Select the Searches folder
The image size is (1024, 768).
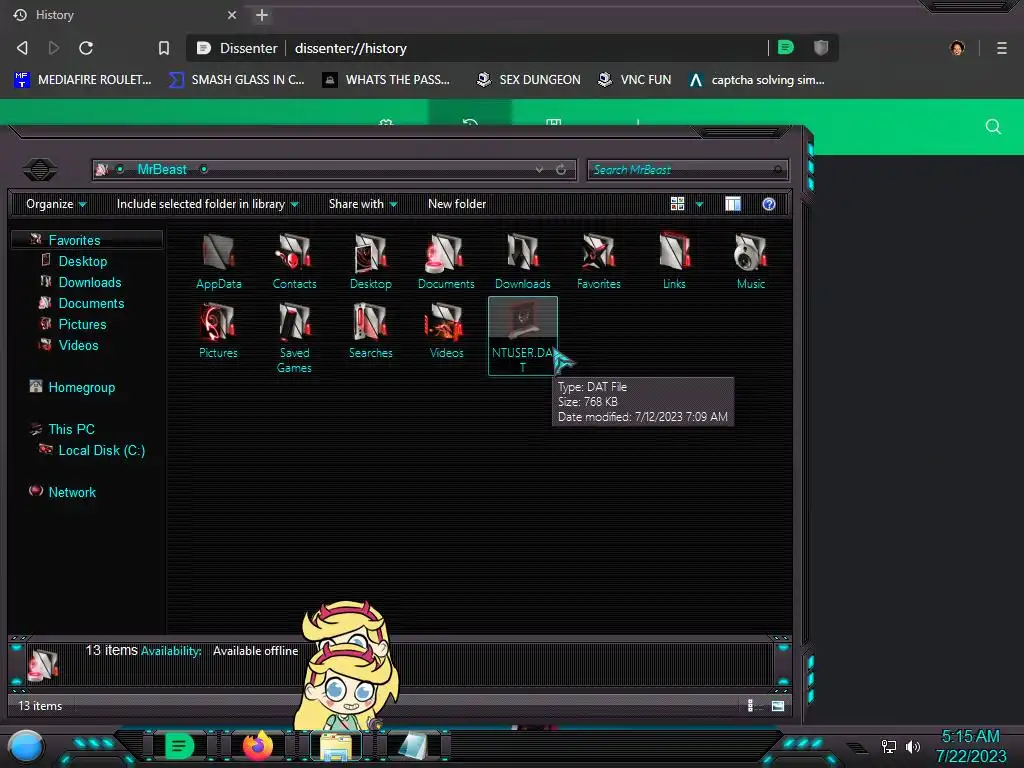click(370, 330)
